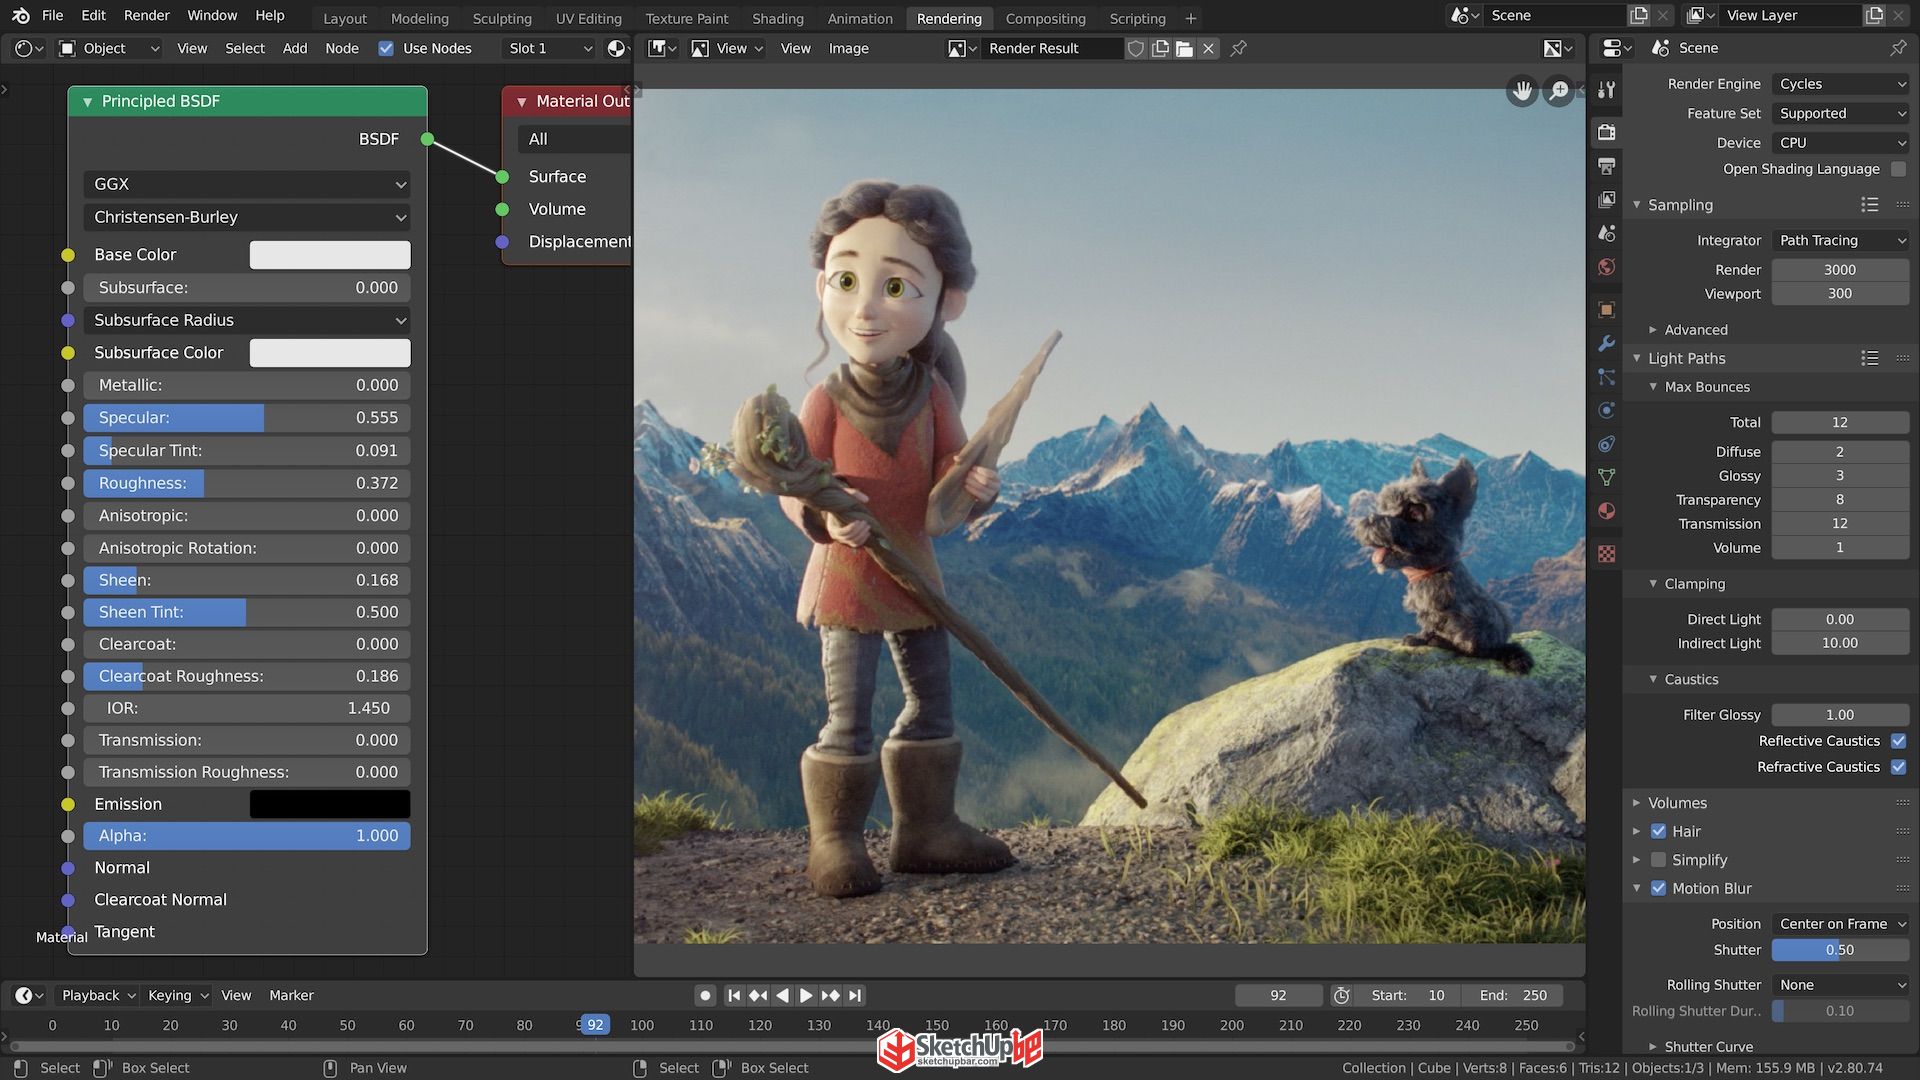Open the File menu

[53, 15]
